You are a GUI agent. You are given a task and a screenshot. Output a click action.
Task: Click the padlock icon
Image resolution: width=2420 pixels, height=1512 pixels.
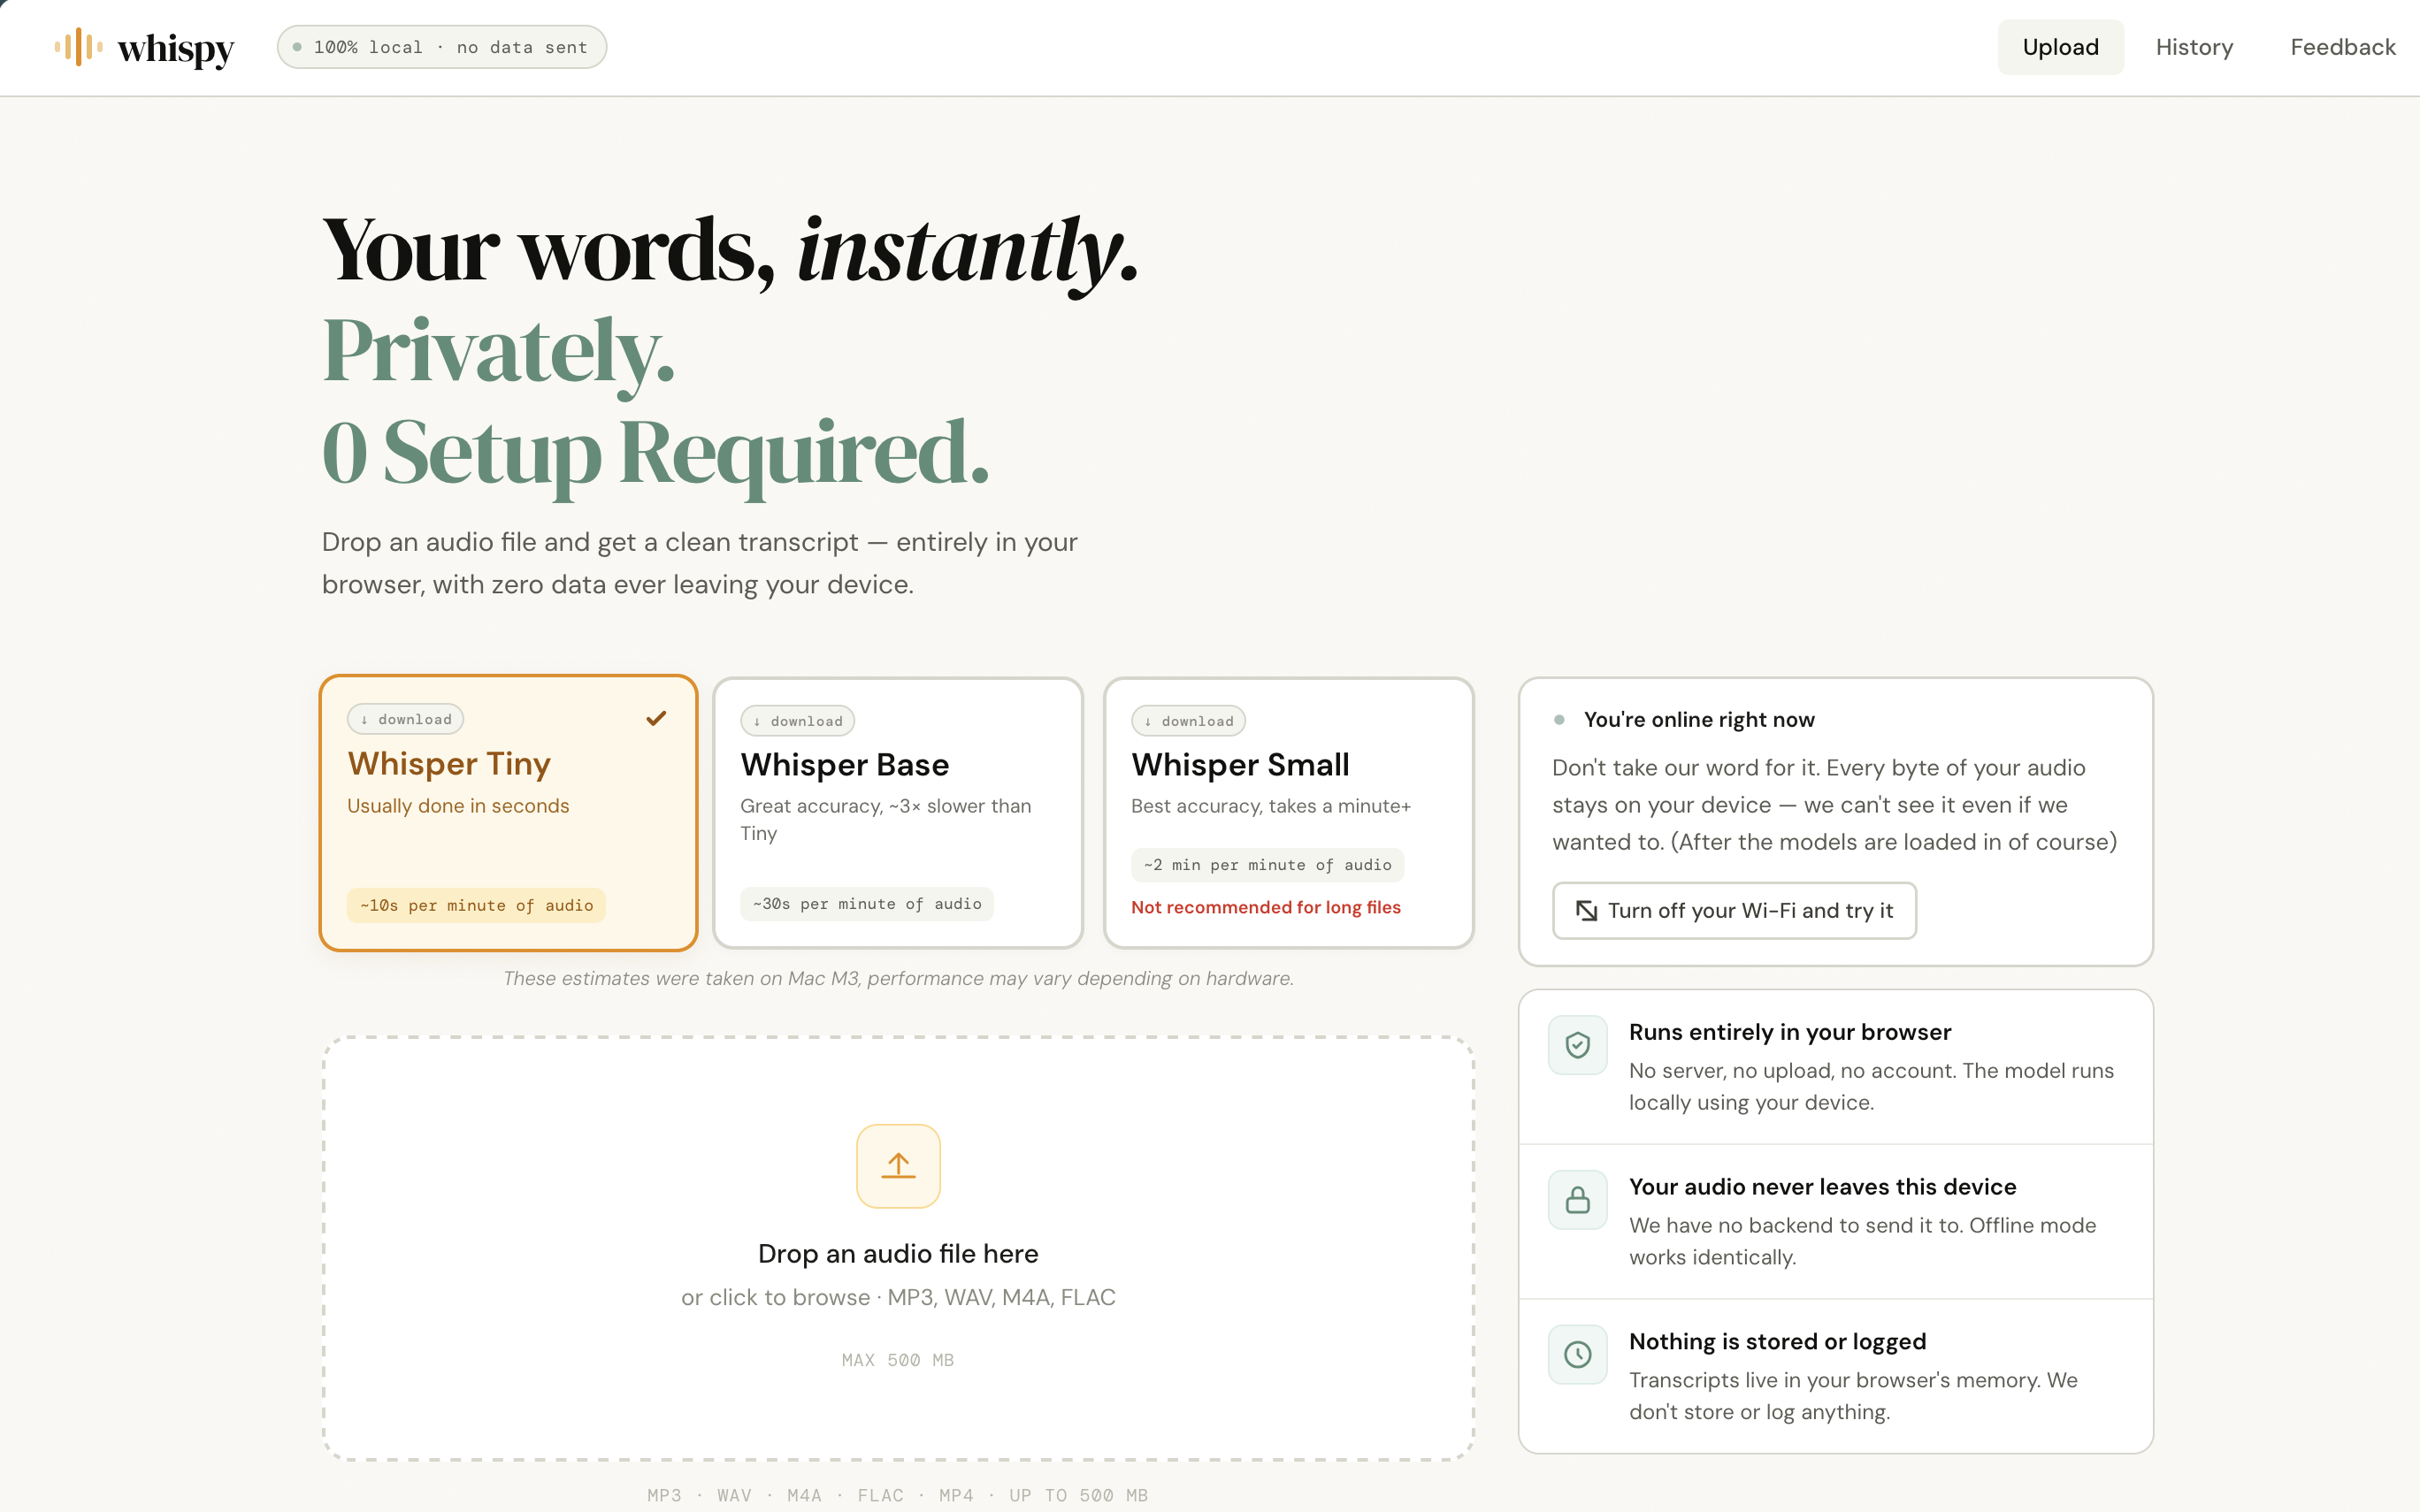click(x=1578, y=1200)
